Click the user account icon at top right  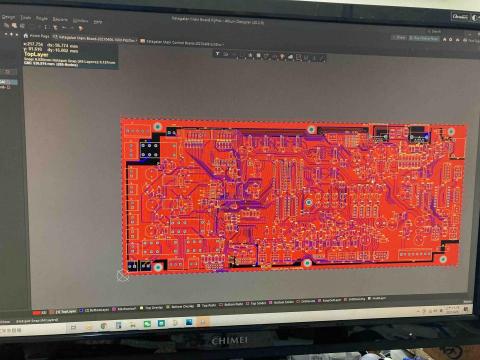464,40
